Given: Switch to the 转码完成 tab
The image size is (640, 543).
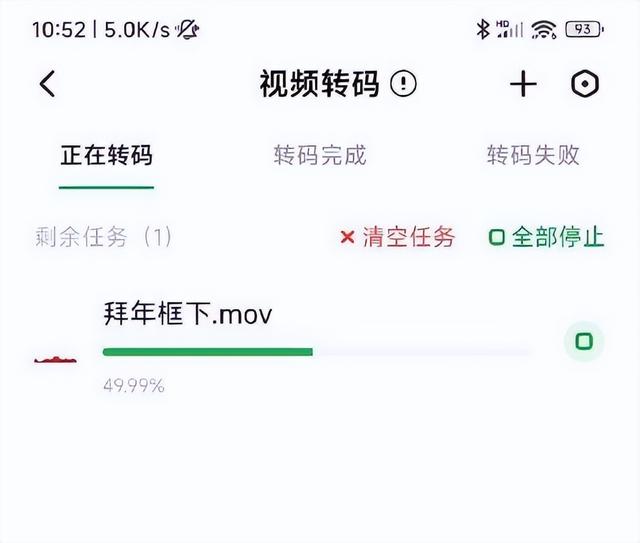Looking at the screenshot, I should 320,155.
